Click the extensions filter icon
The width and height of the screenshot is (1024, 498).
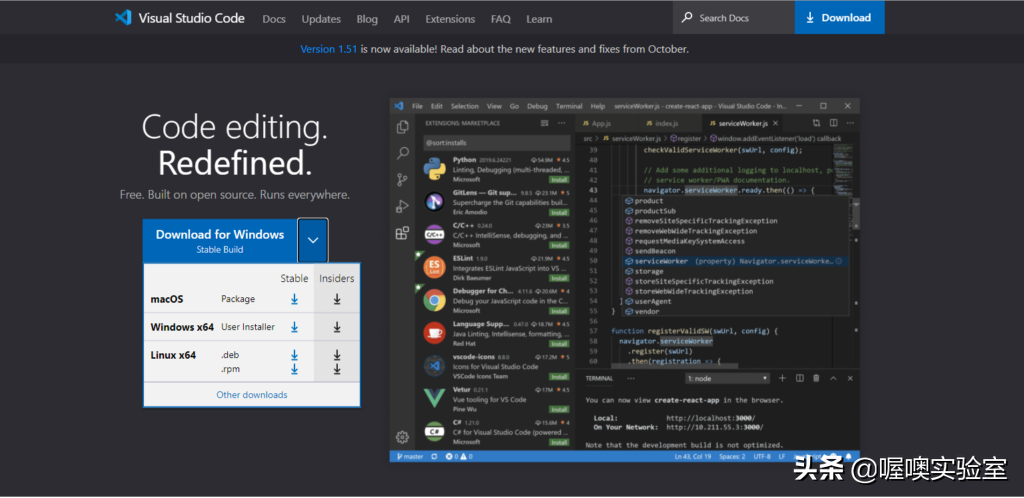point(545,123)
